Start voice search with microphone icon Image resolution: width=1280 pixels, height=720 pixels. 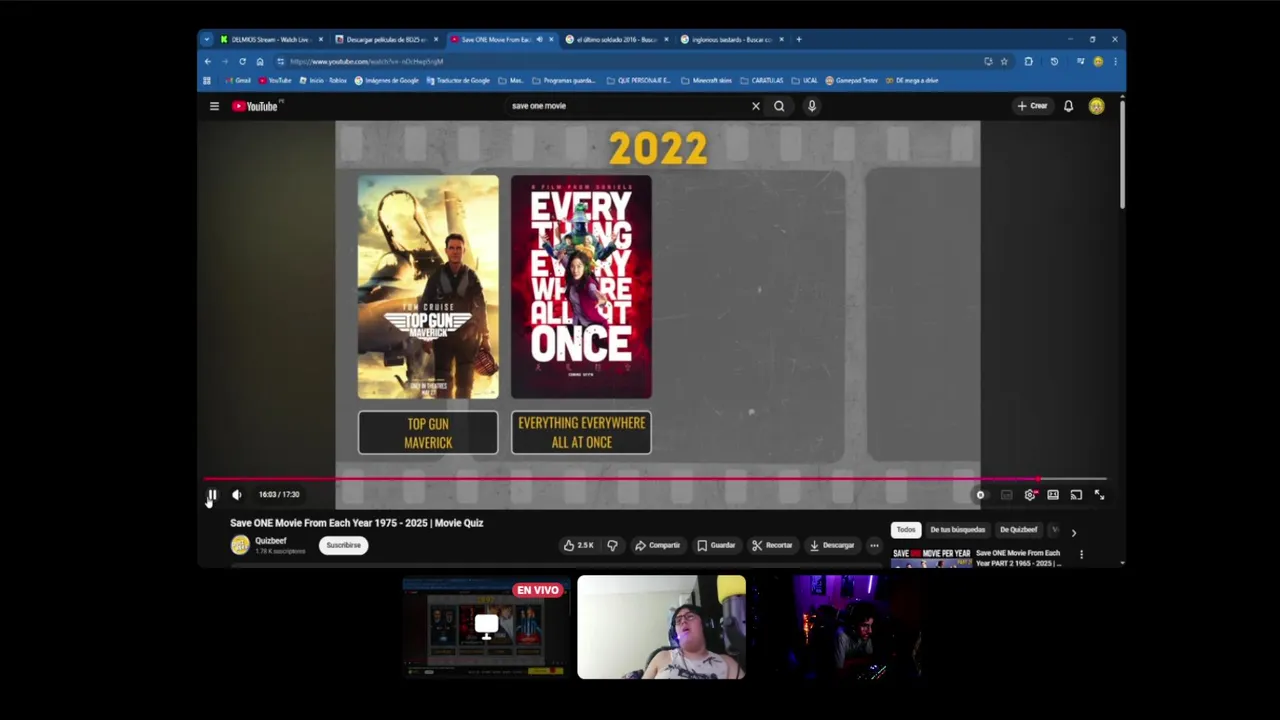[x=812, y=106]
